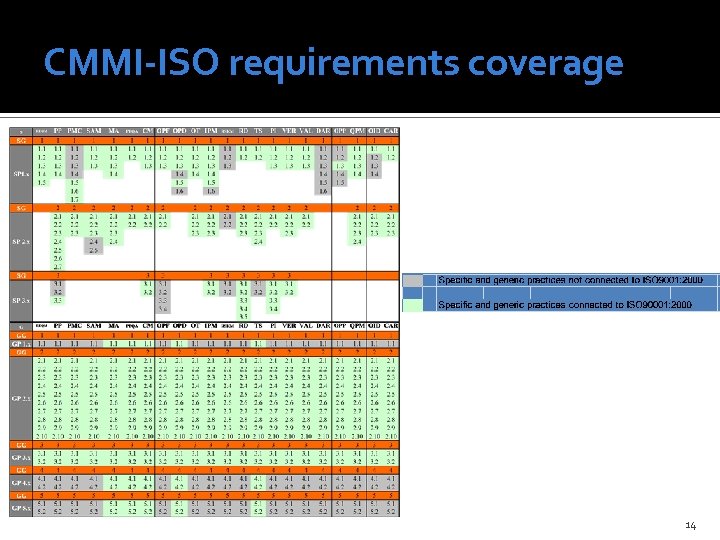Click GP 2.x cell 2.10 under CAR column
The width and height of the screenshot is (720, 540).
click(391, 436)
